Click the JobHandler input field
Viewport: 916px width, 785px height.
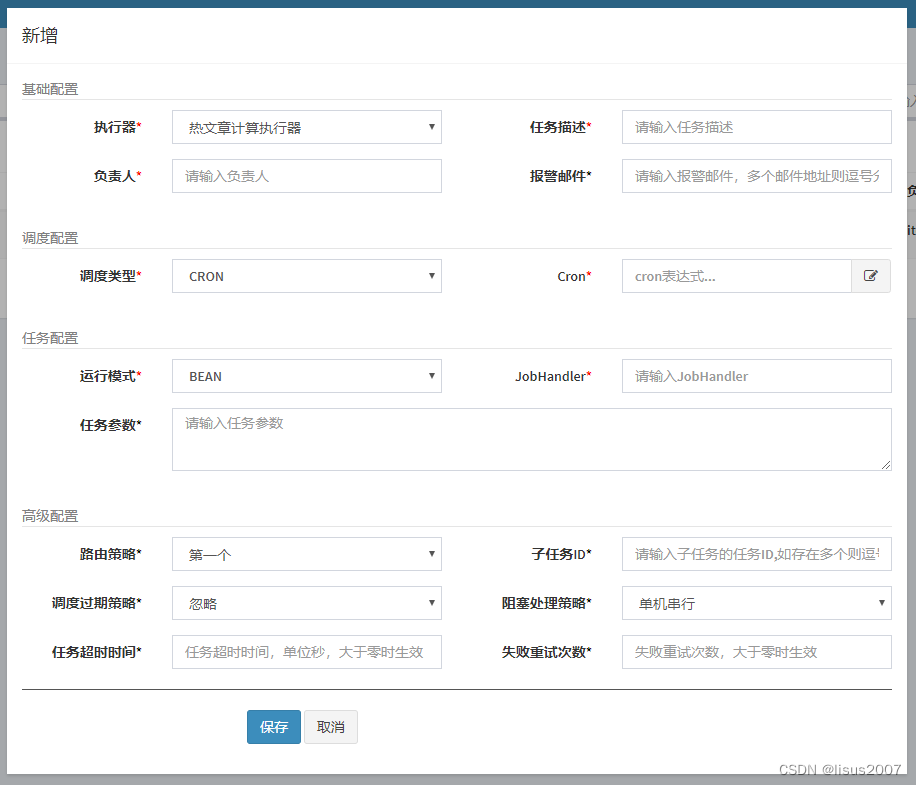pos(756,375)
